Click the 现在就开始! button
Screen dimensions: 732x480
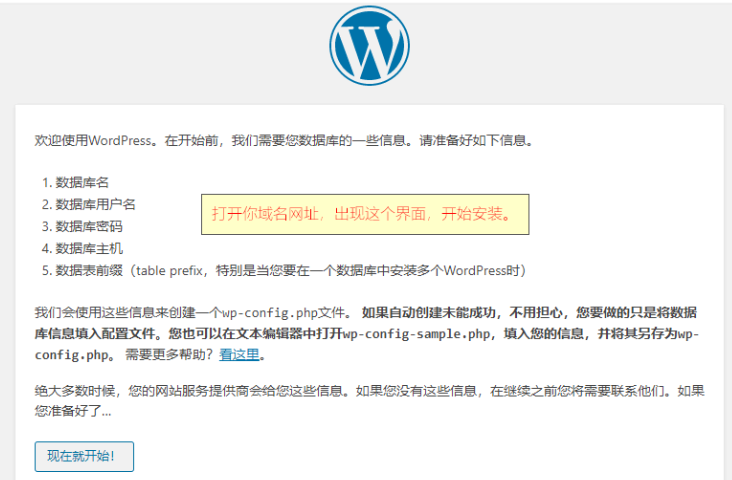(84, 456)
